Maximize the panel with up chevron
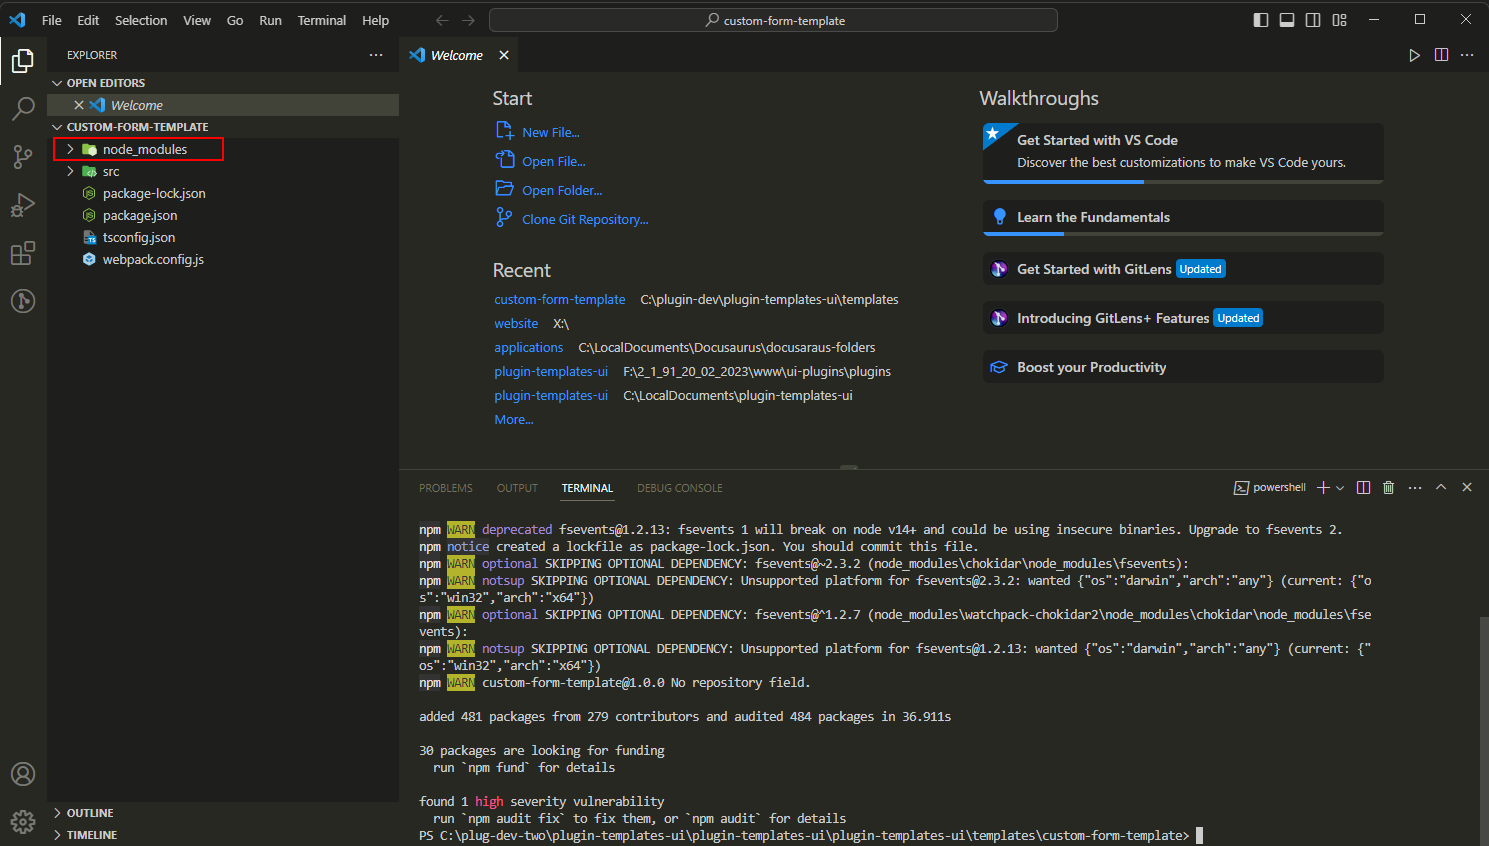The image size is (1489, 846). click(1441, 487)
